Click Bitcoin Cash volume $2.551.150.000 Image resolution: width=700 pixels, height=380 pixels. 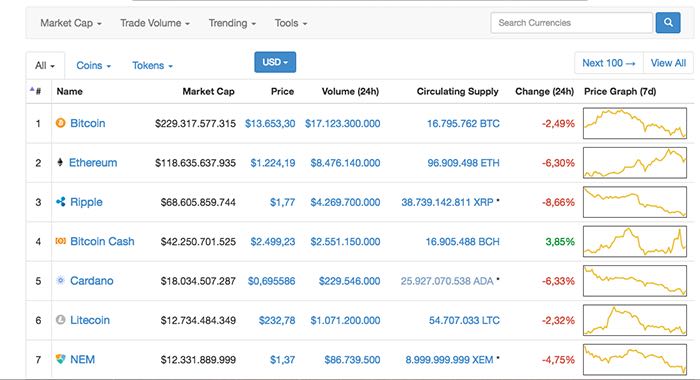345,242
